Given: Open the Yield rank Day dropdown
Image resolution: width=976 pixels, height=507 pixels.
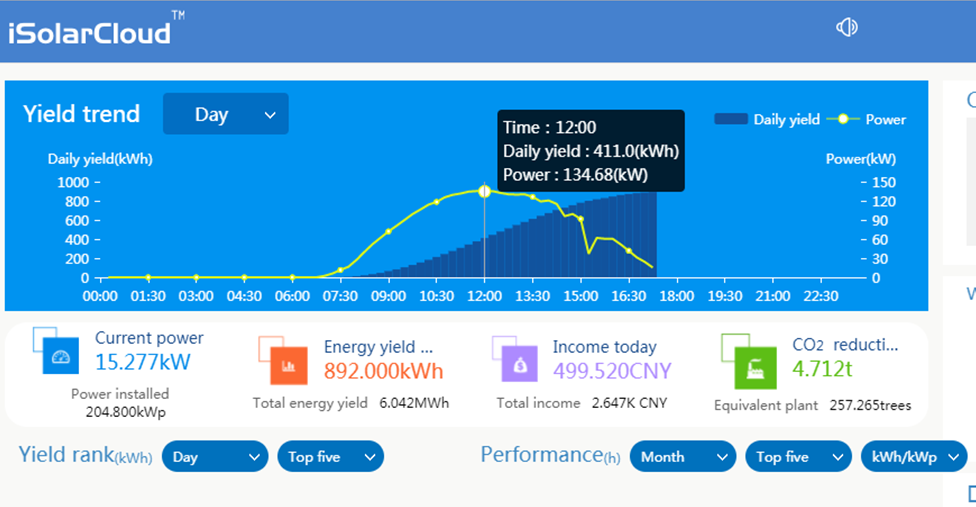Looking at the screenshot, I should coord(215,457).
